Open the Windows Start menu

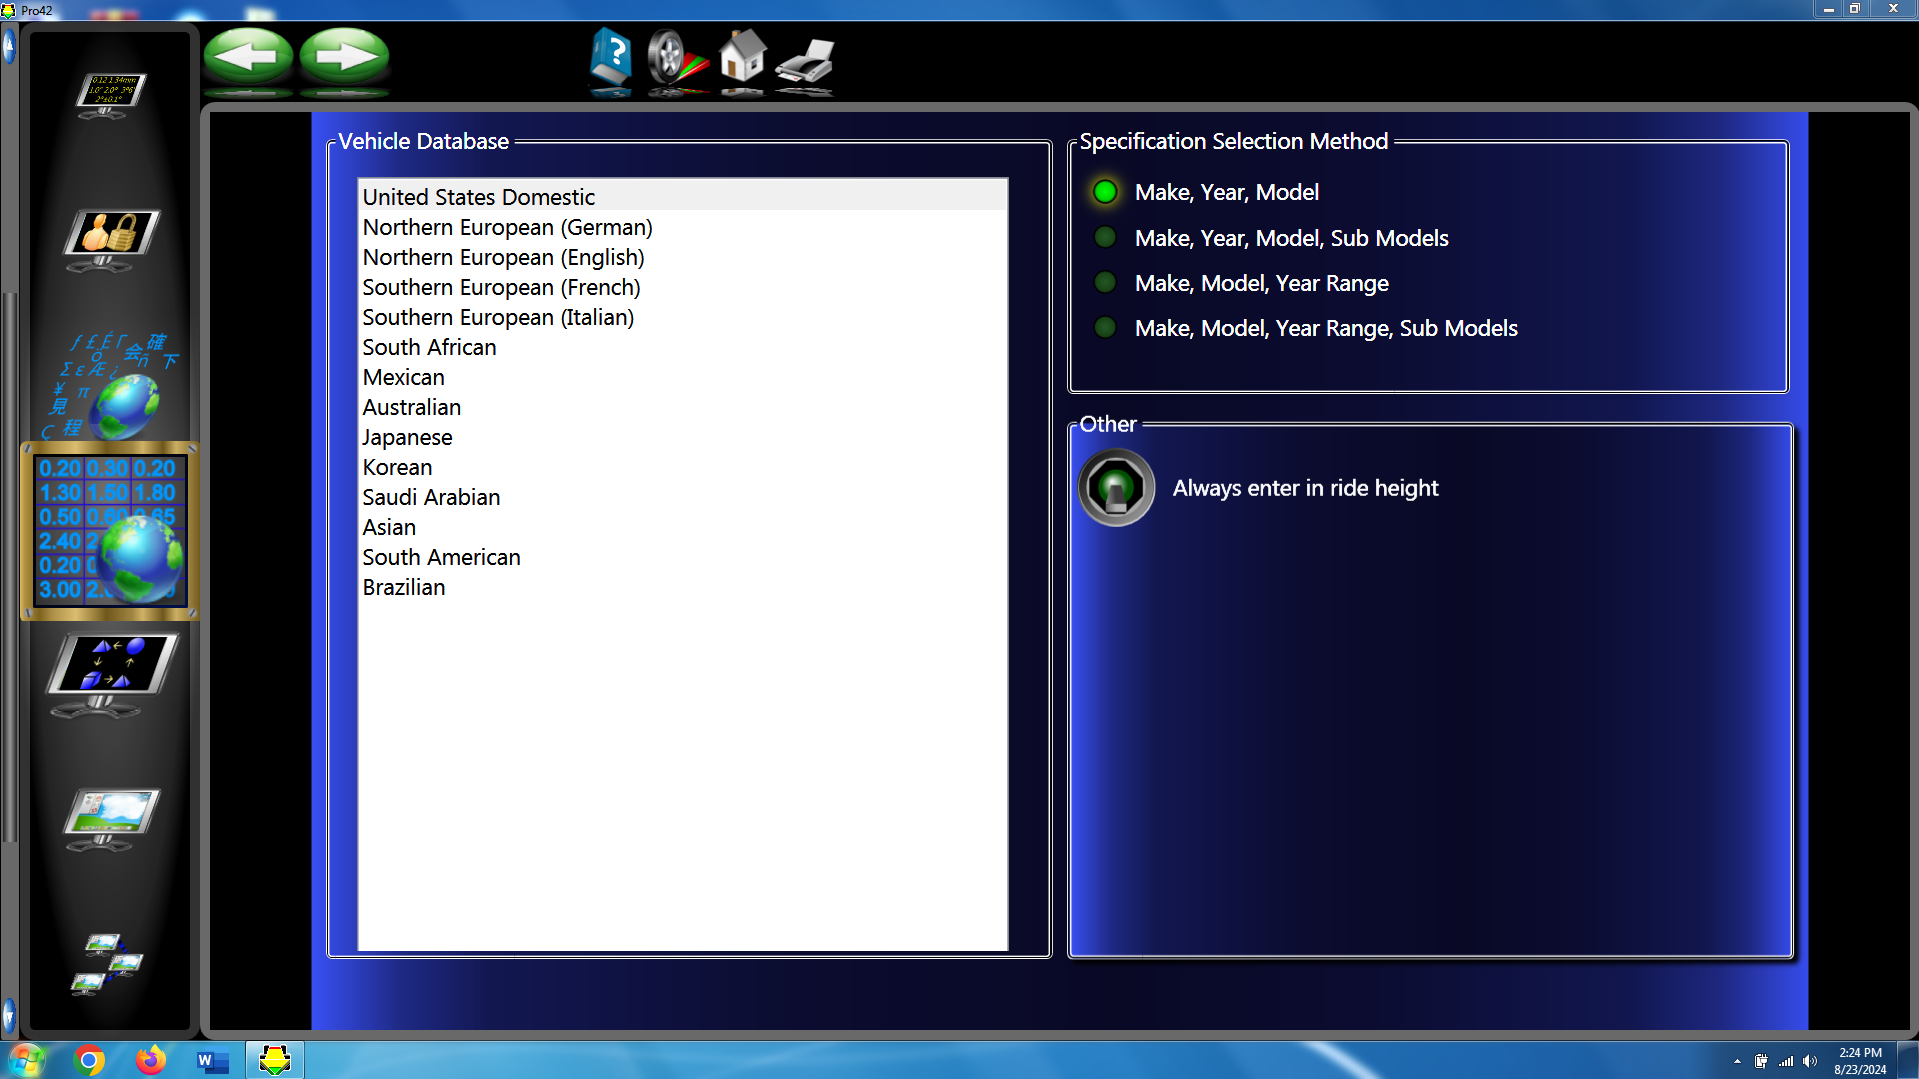pos(27,1060)
